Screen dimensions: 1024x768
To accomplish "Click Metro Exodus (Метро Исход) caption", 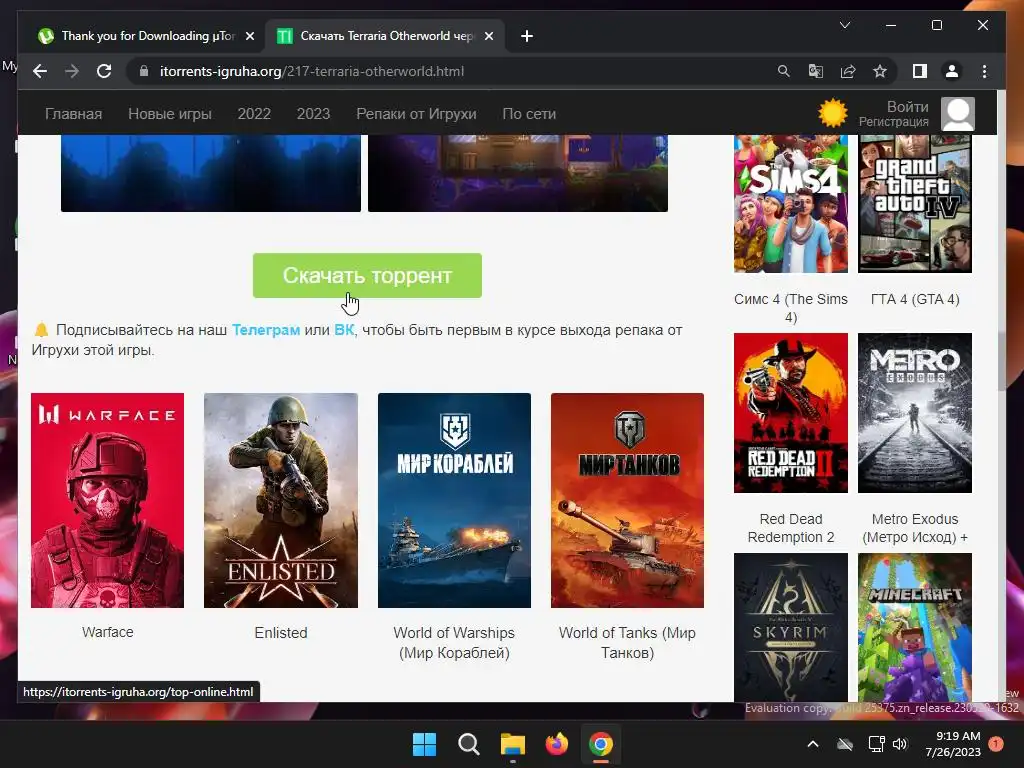I will tap(915, 528).
